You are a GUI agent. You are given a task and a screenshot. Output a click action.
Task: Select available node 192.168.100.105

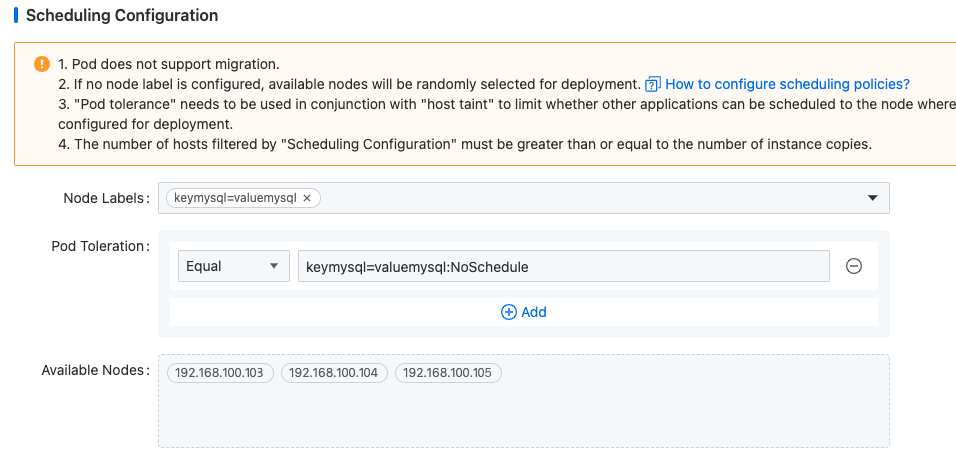point(448,373)
